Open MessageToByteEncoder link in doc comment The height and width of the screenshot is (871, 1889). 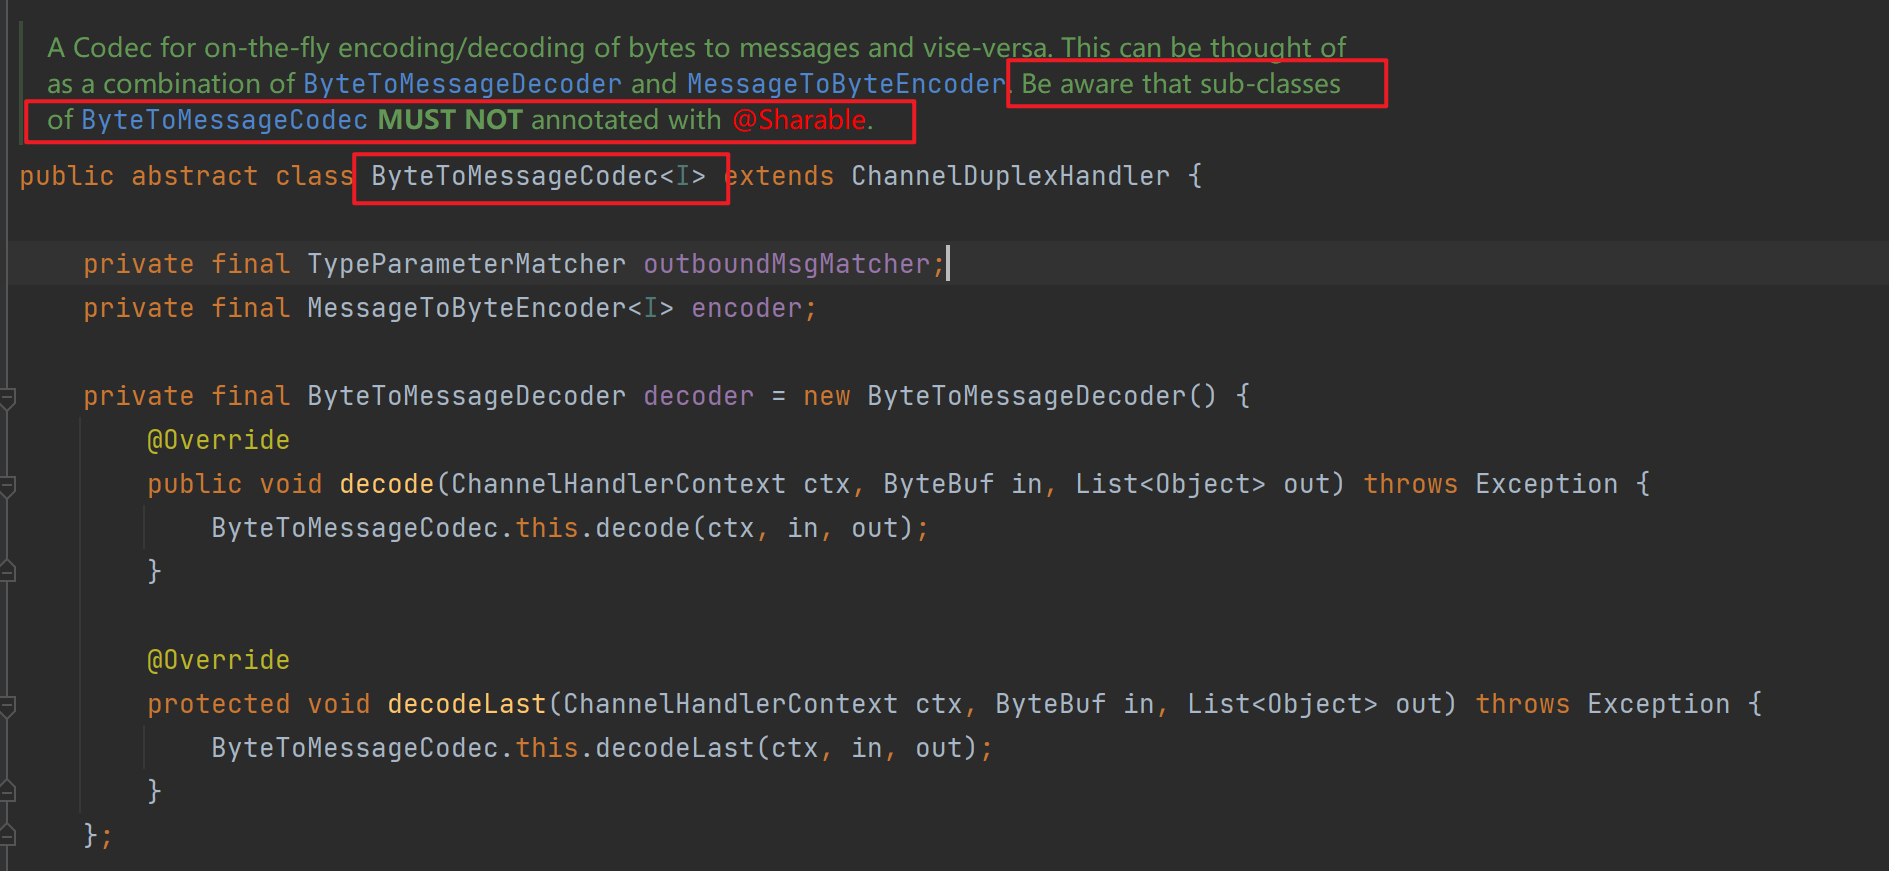pos(846,84)
